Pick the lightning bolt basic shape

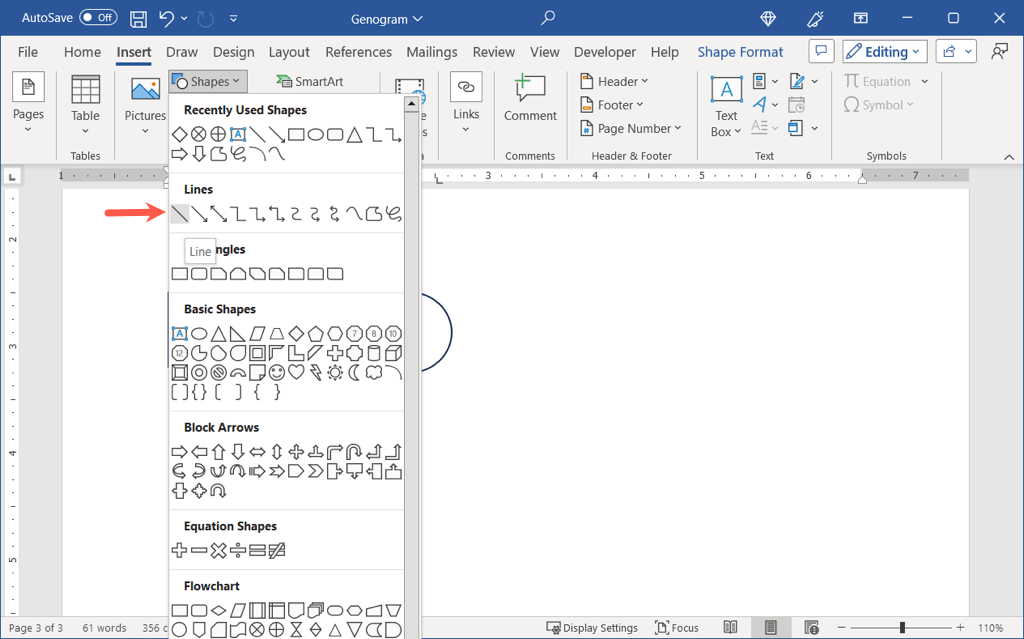point(315,372)
